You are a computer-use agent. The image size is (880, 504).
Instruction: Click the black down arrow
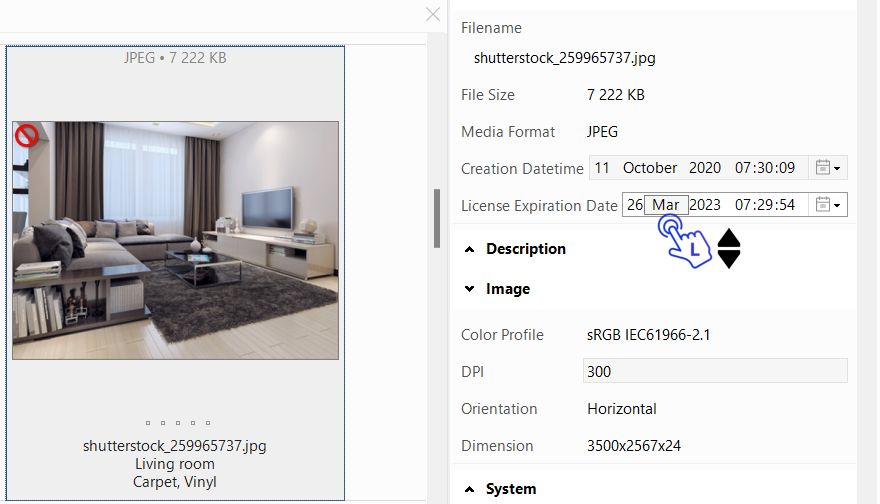click(729, 259)
